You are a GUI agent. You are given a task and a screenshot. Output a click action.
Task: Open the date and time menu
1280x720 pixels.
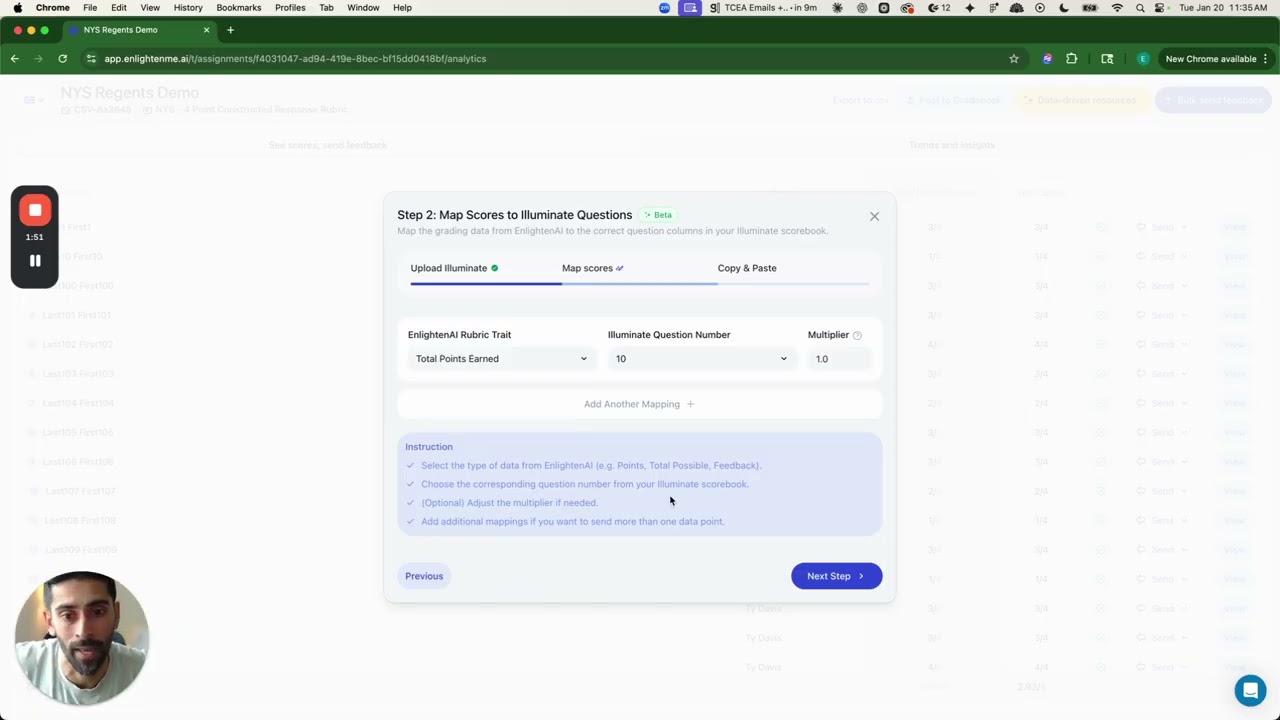tap(1223, 8)
